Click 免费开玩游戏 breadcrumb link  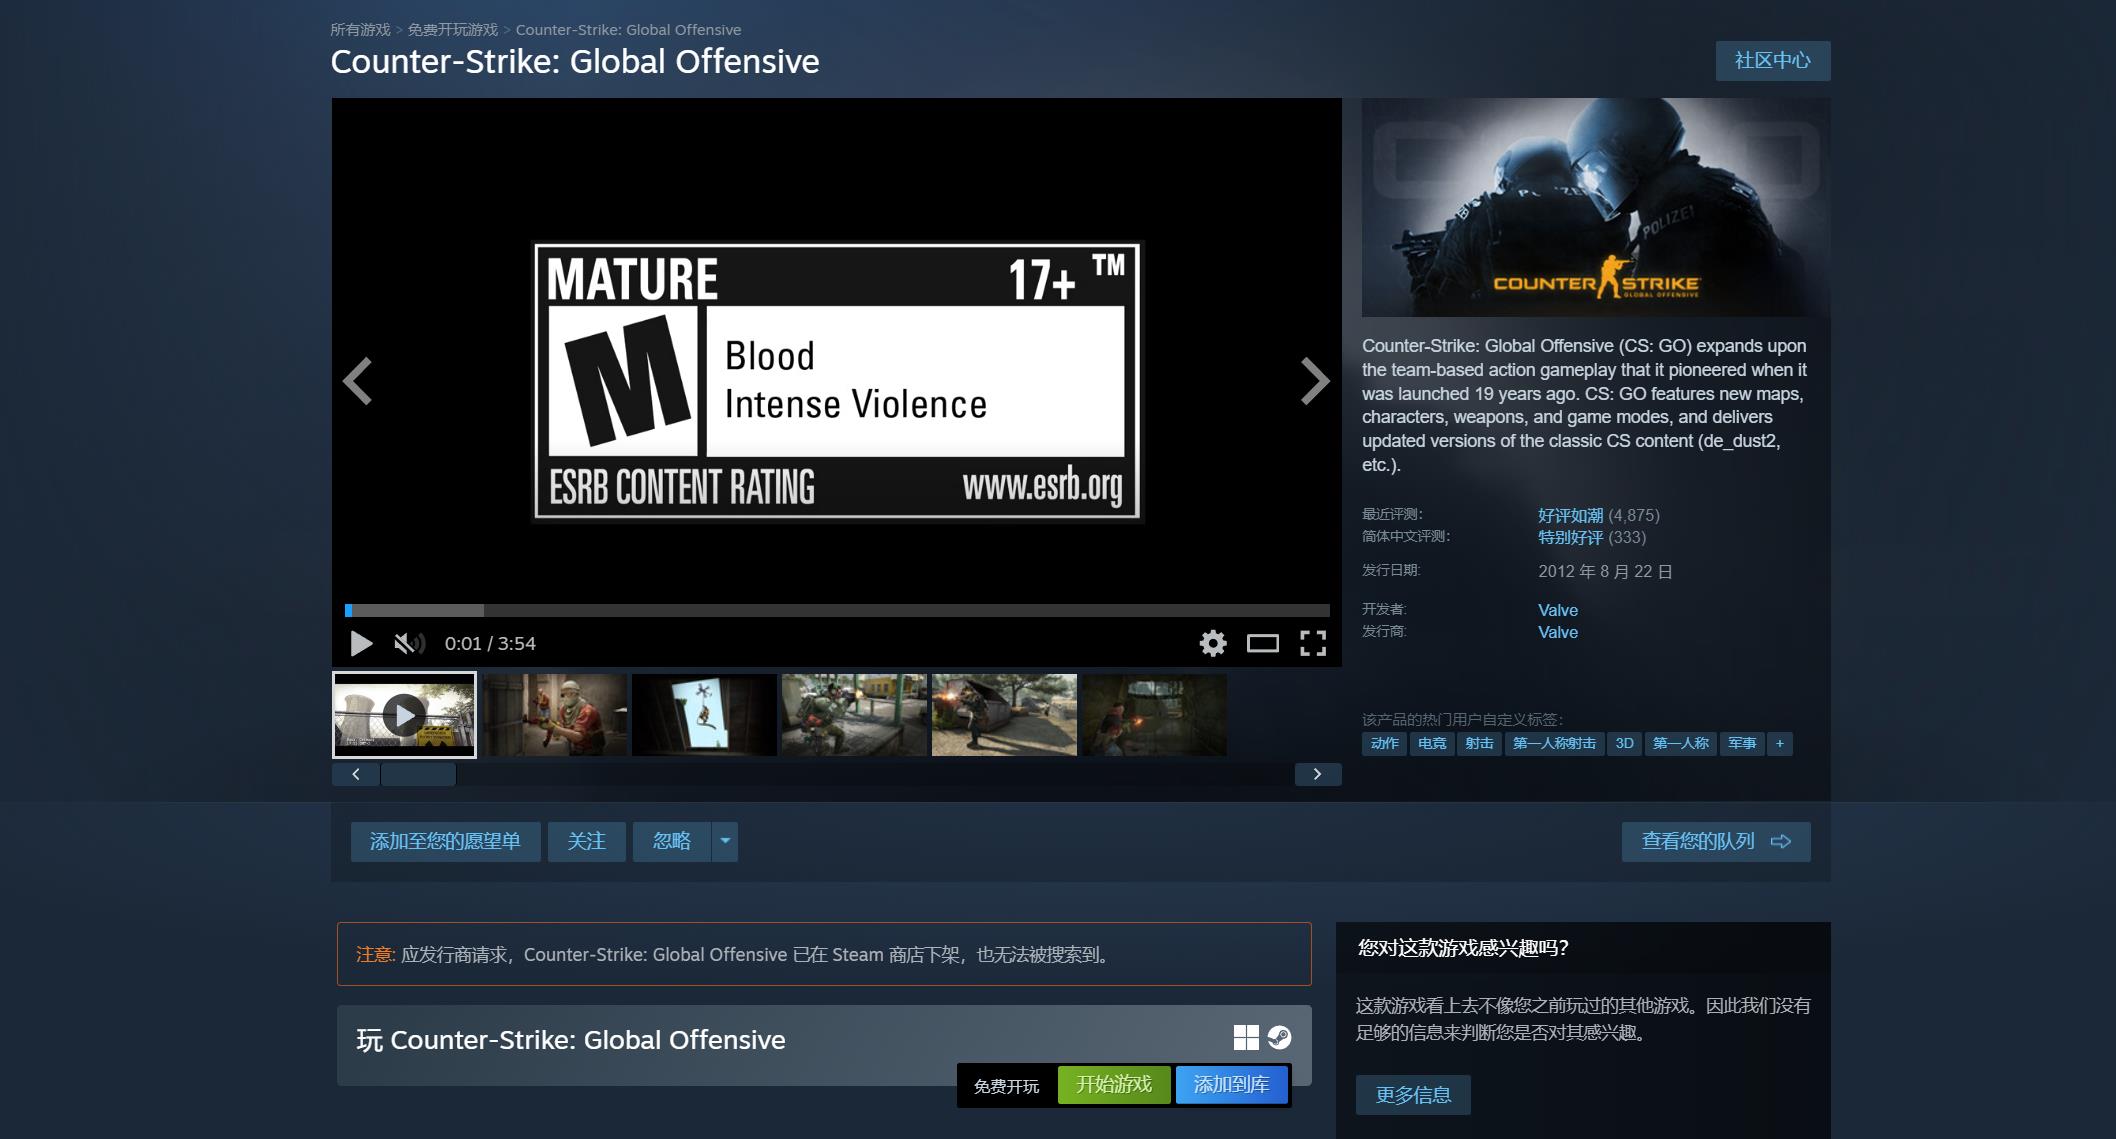(452, 30)
